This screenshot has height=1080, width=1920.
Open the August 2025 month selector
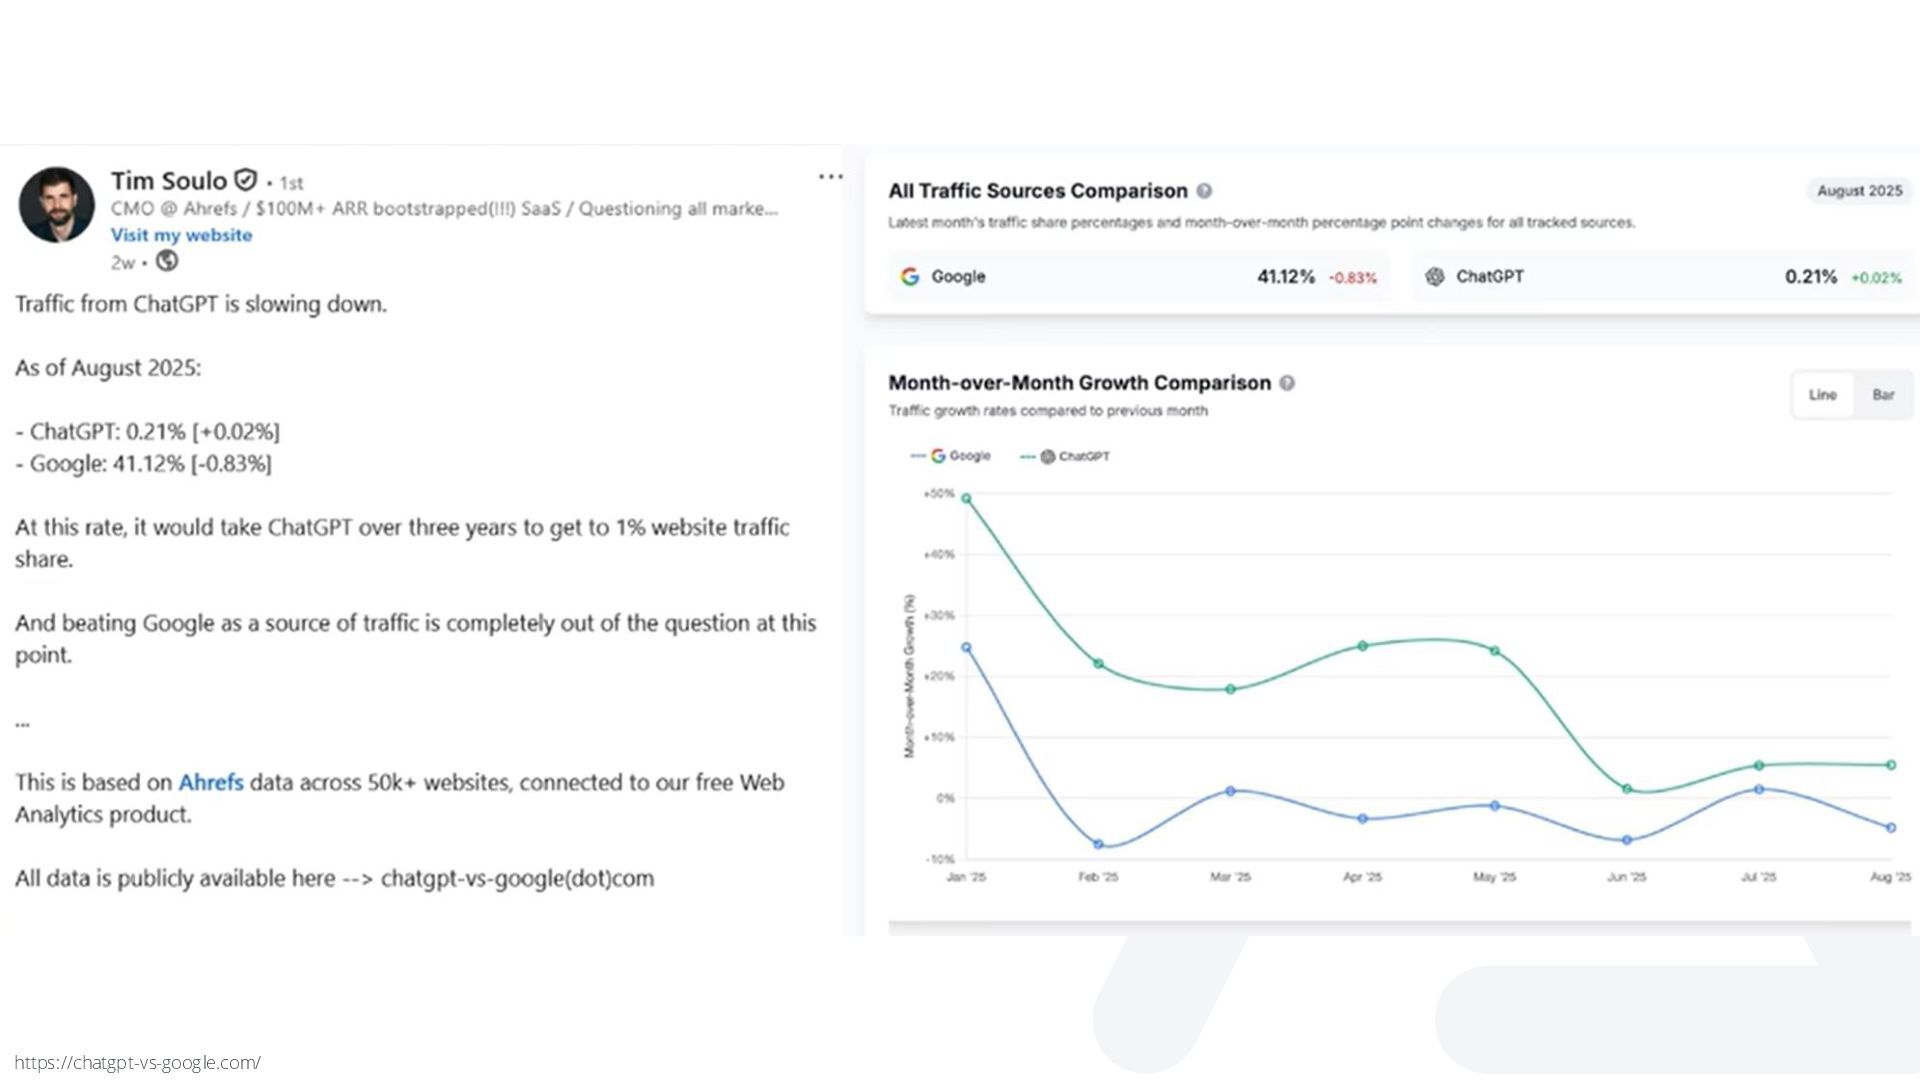click(1859, 191)
